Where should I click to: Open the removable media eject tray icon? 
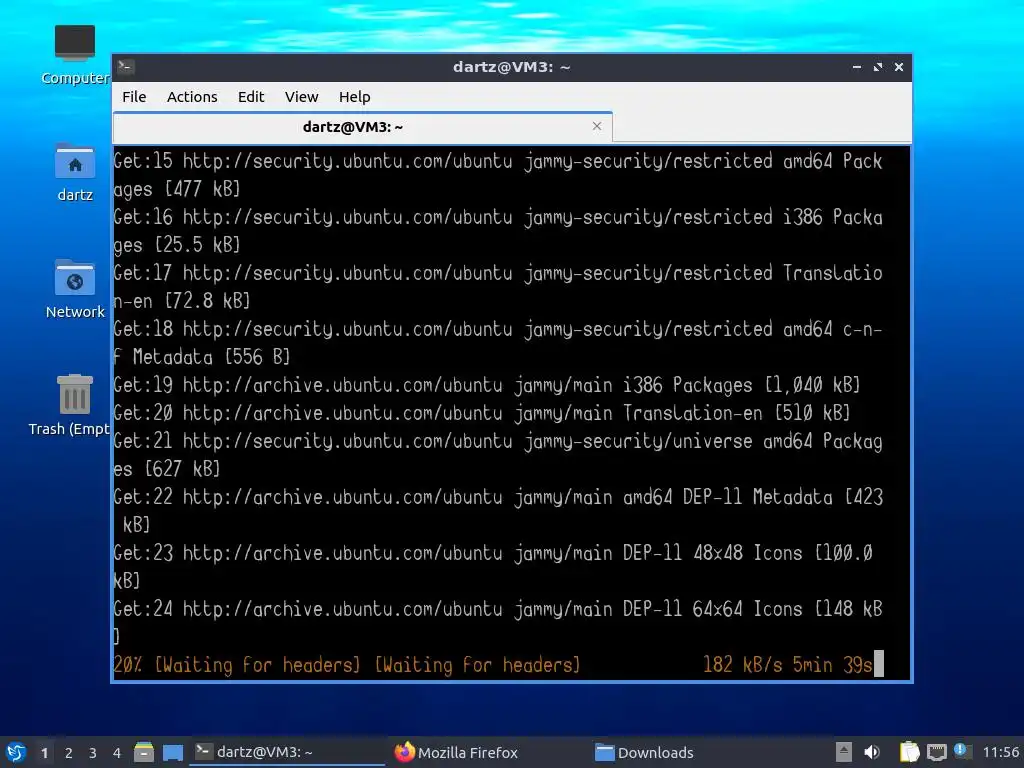point(844,752)
